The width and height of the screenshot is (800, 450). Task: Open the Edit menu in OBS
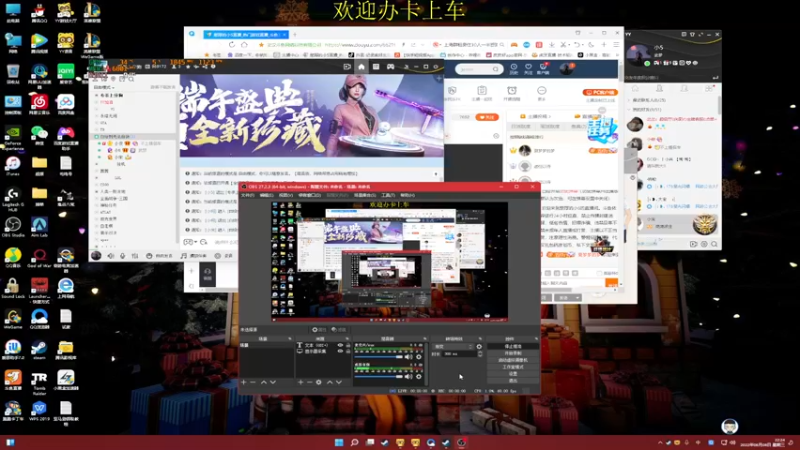click(x=266, y=195)
